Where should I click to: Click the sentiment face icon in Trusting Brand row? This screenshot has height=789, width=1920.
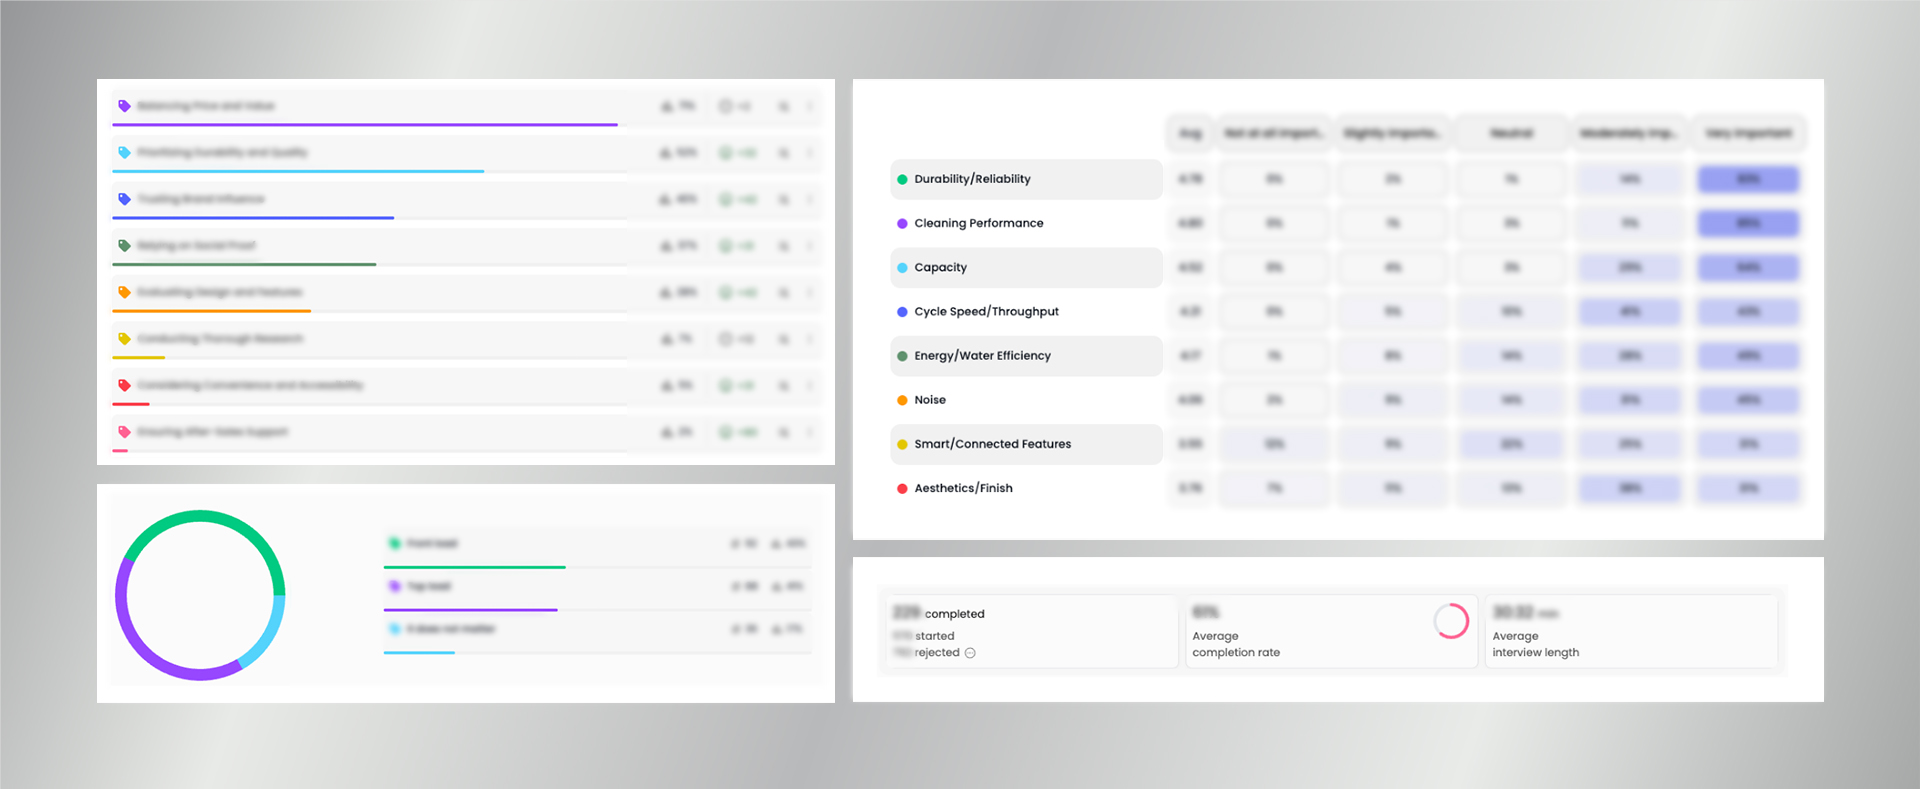pyautogui.click(x=726, y=199)
